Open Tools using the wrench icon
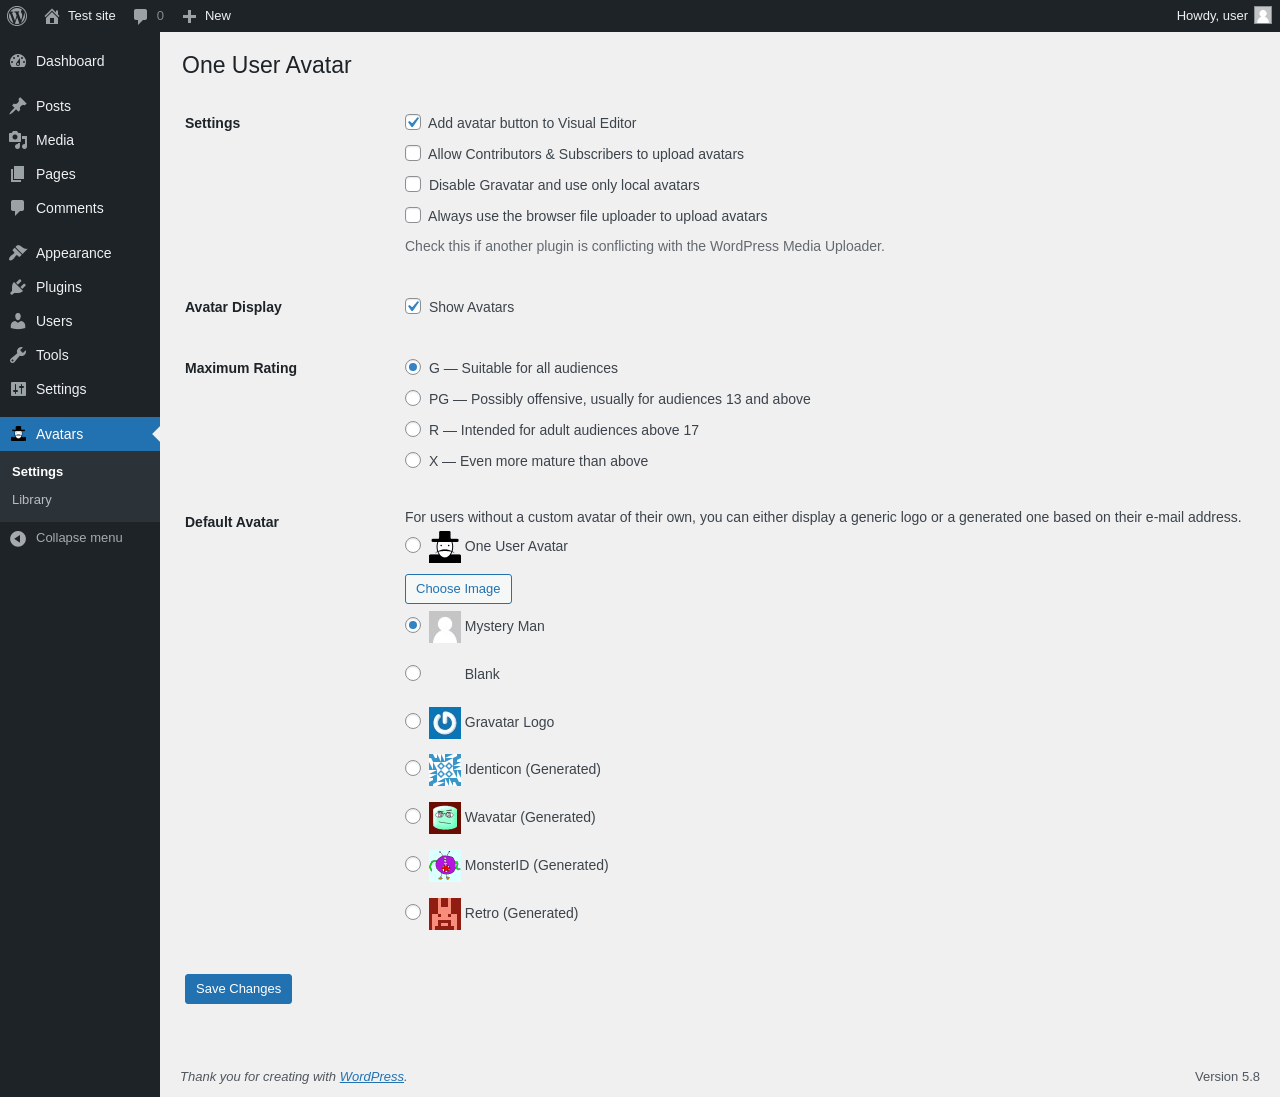This screenshot has width=1280, height=1097. tap(18, 355)
